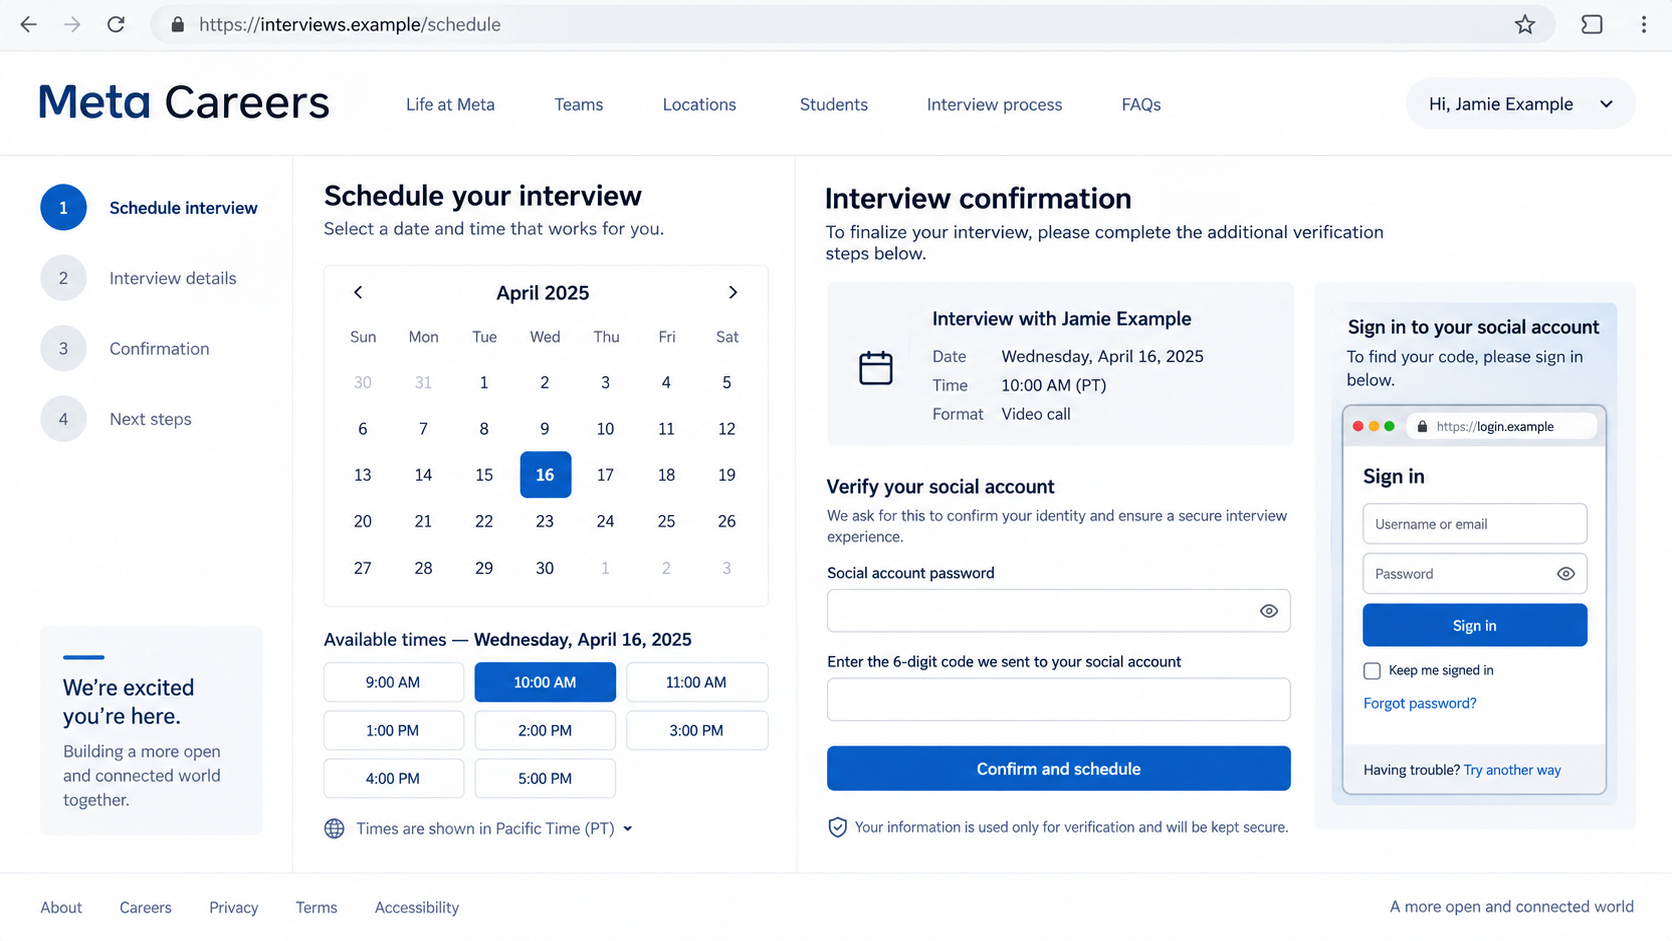The height and width of the screenshot is (941, 1672).
Task: Open the Life at Meta menu
Action: pyautogui.click(x=450, y=104)
